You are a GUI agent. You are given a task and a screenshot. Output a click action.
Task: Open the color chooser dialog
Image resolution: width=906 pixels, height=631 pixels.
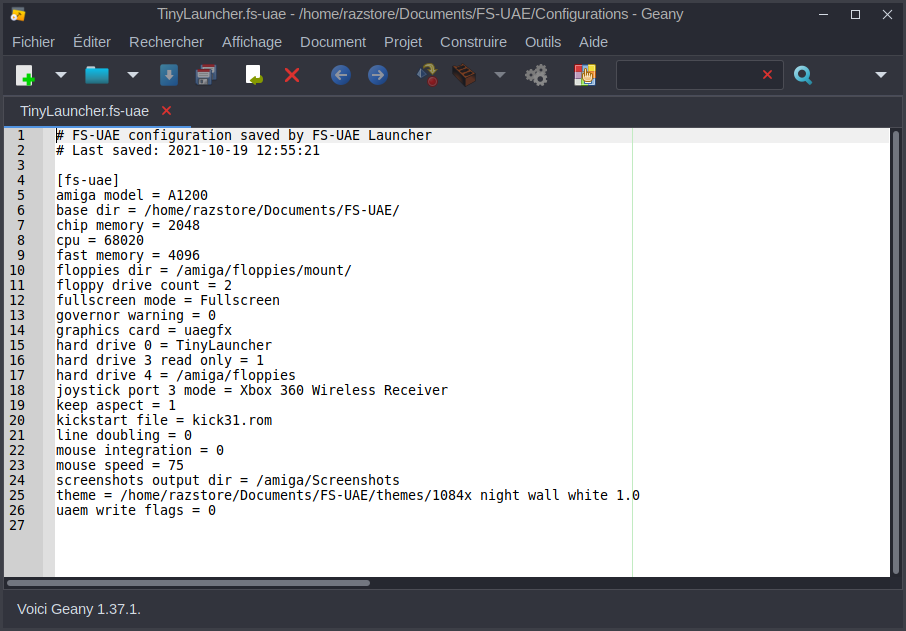(585, 75)
